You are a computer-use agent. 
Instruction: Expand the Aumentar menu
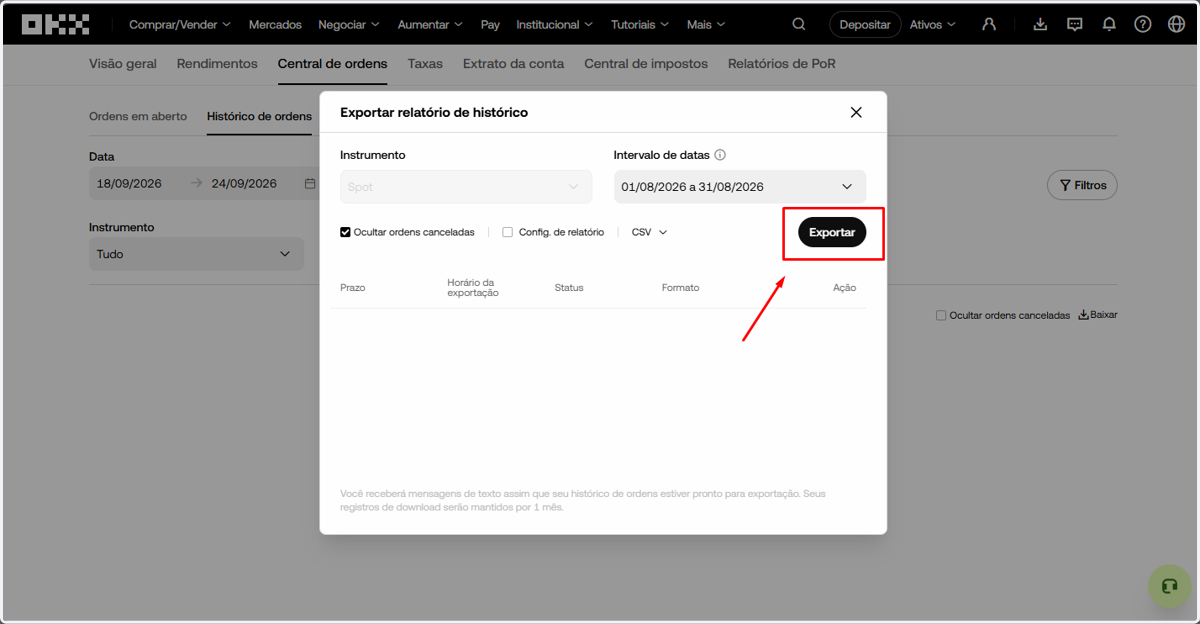[430, 24]
